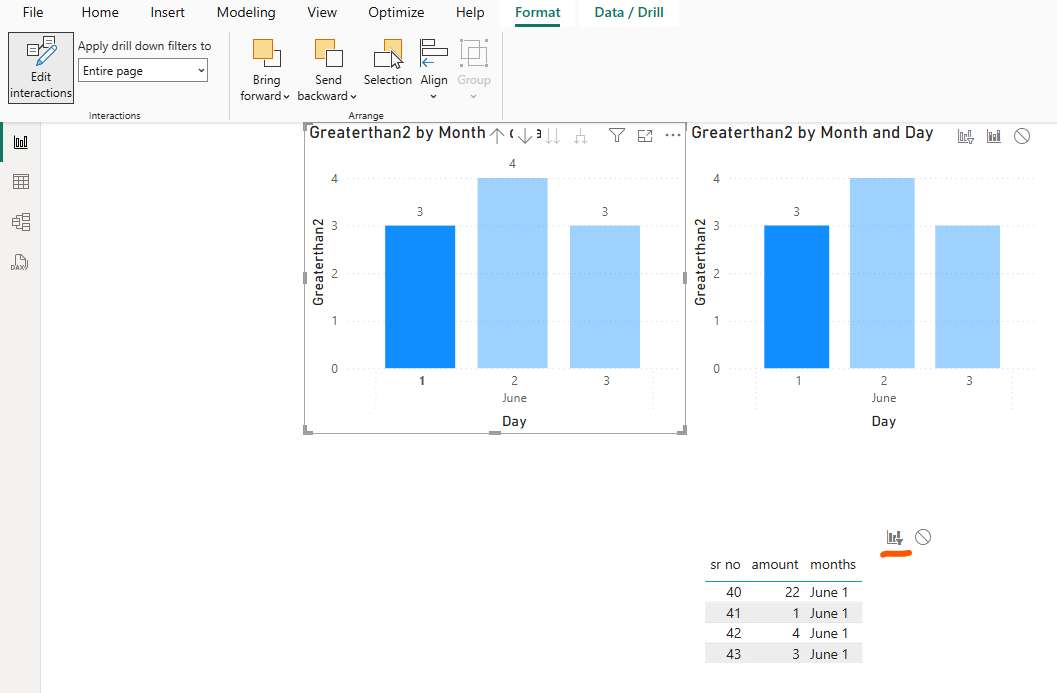The width and height of the screenshot is (1057, 693).
Task: Click the right chart title text
Action: click(x=812, y=133)
